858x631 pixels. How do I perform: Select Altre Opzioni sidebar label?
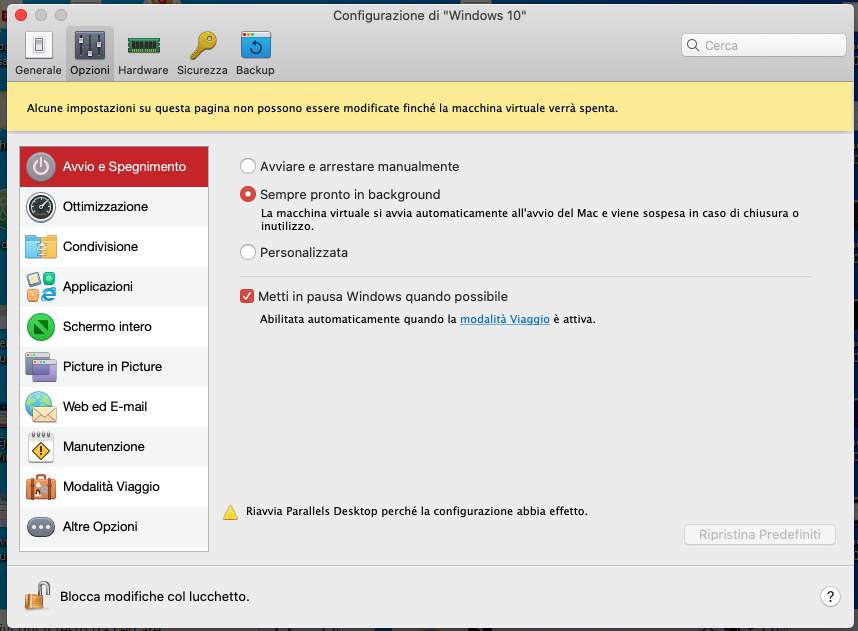coord(100,527)
